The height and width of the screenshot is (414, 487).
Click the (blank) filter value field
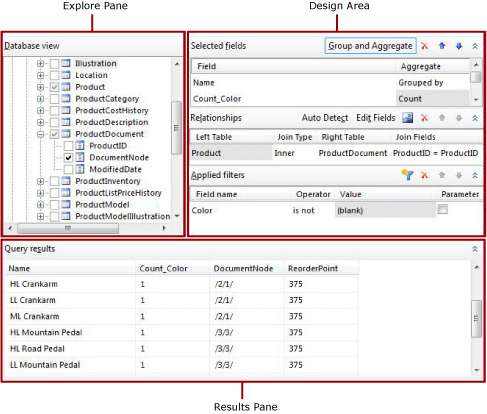coord(385,210)
